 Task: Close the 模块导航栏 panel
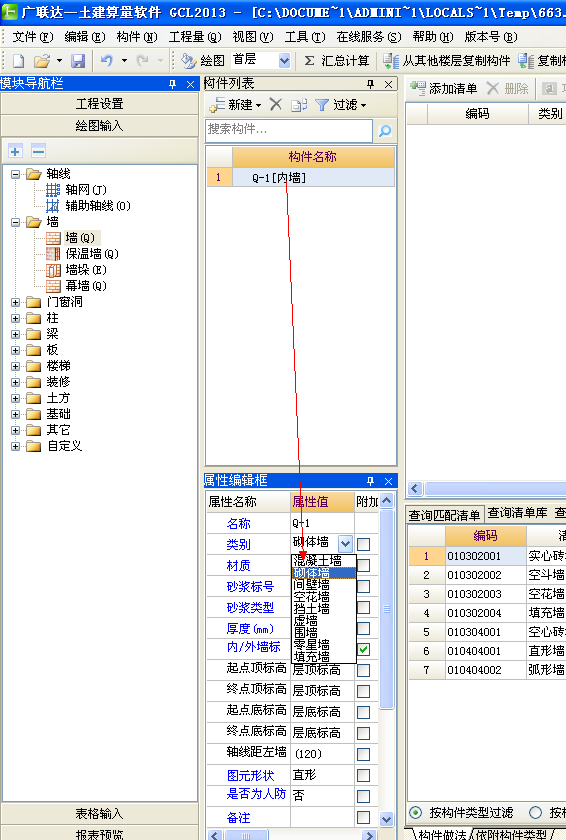(x=190, y=84)
